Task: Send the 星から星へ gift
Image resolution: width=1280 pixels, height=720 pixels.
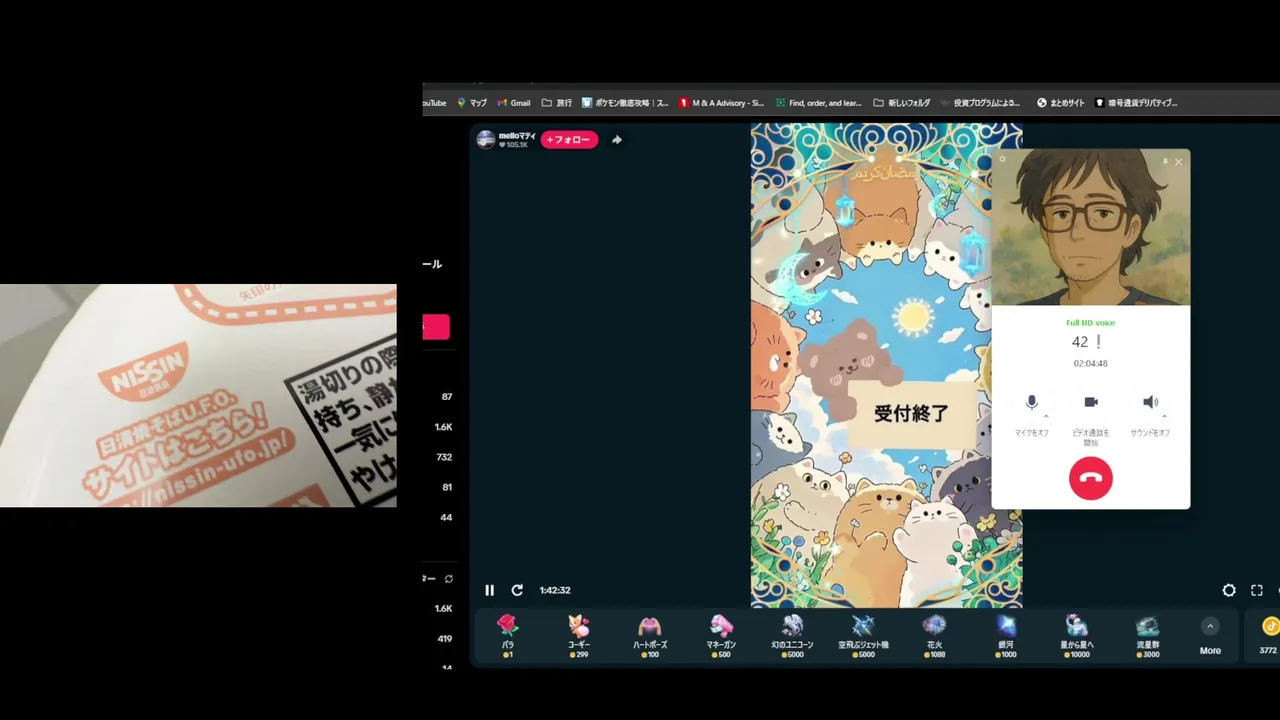Action: (x=1077, y=635)
